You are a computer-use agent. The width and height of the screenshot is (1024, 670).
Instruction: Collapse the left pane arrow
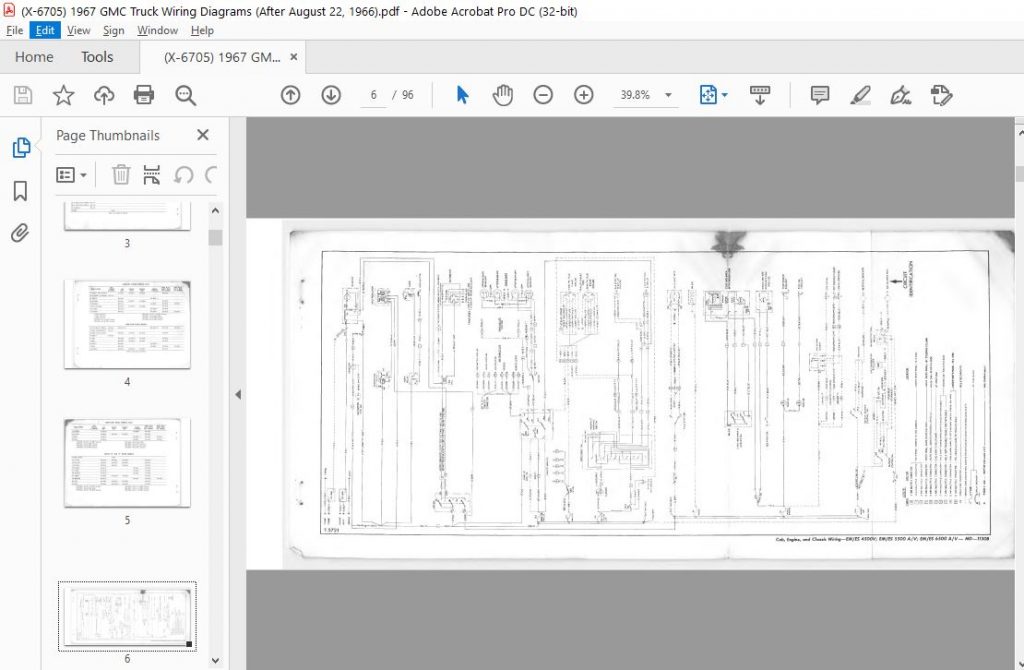(238, 394)
